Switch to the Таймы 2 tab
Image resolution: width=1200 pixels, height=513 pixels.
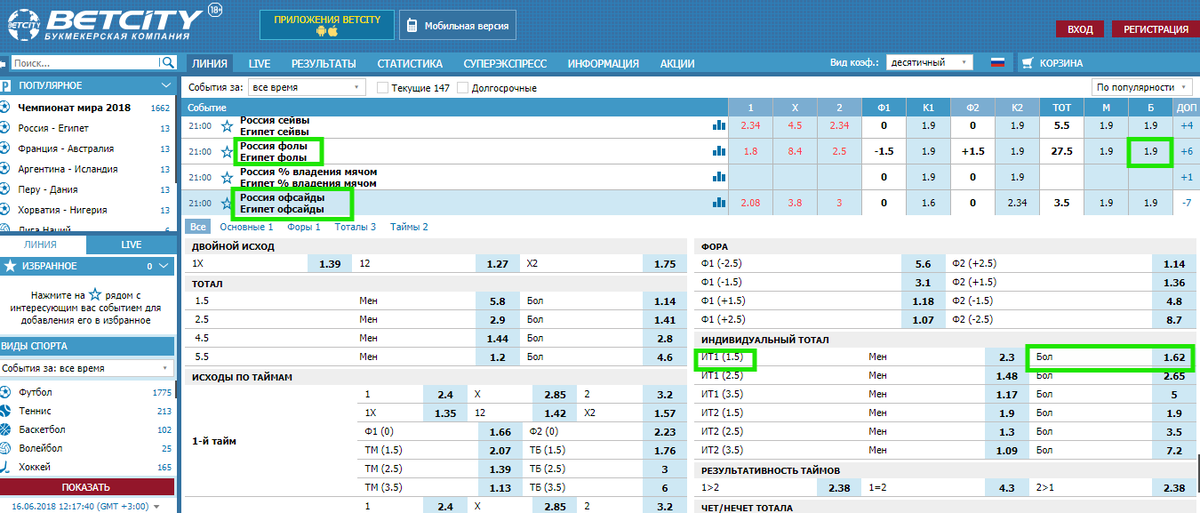[409, 227]
